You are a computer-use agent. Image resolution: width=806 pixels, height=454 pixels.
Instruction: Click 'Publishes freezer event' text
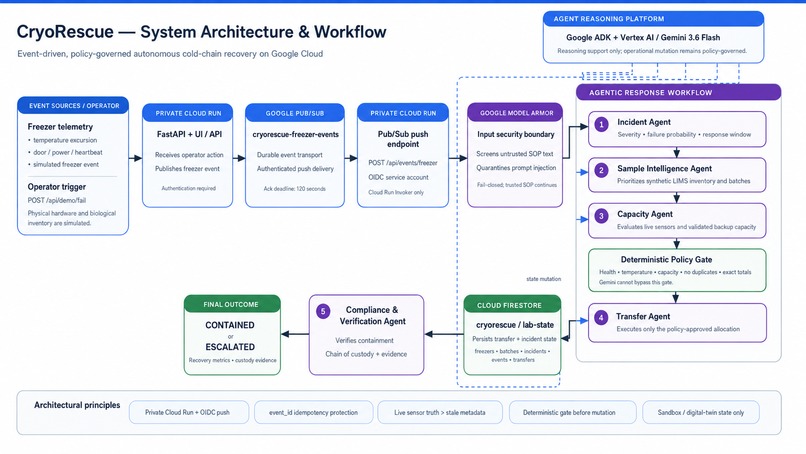187,169
